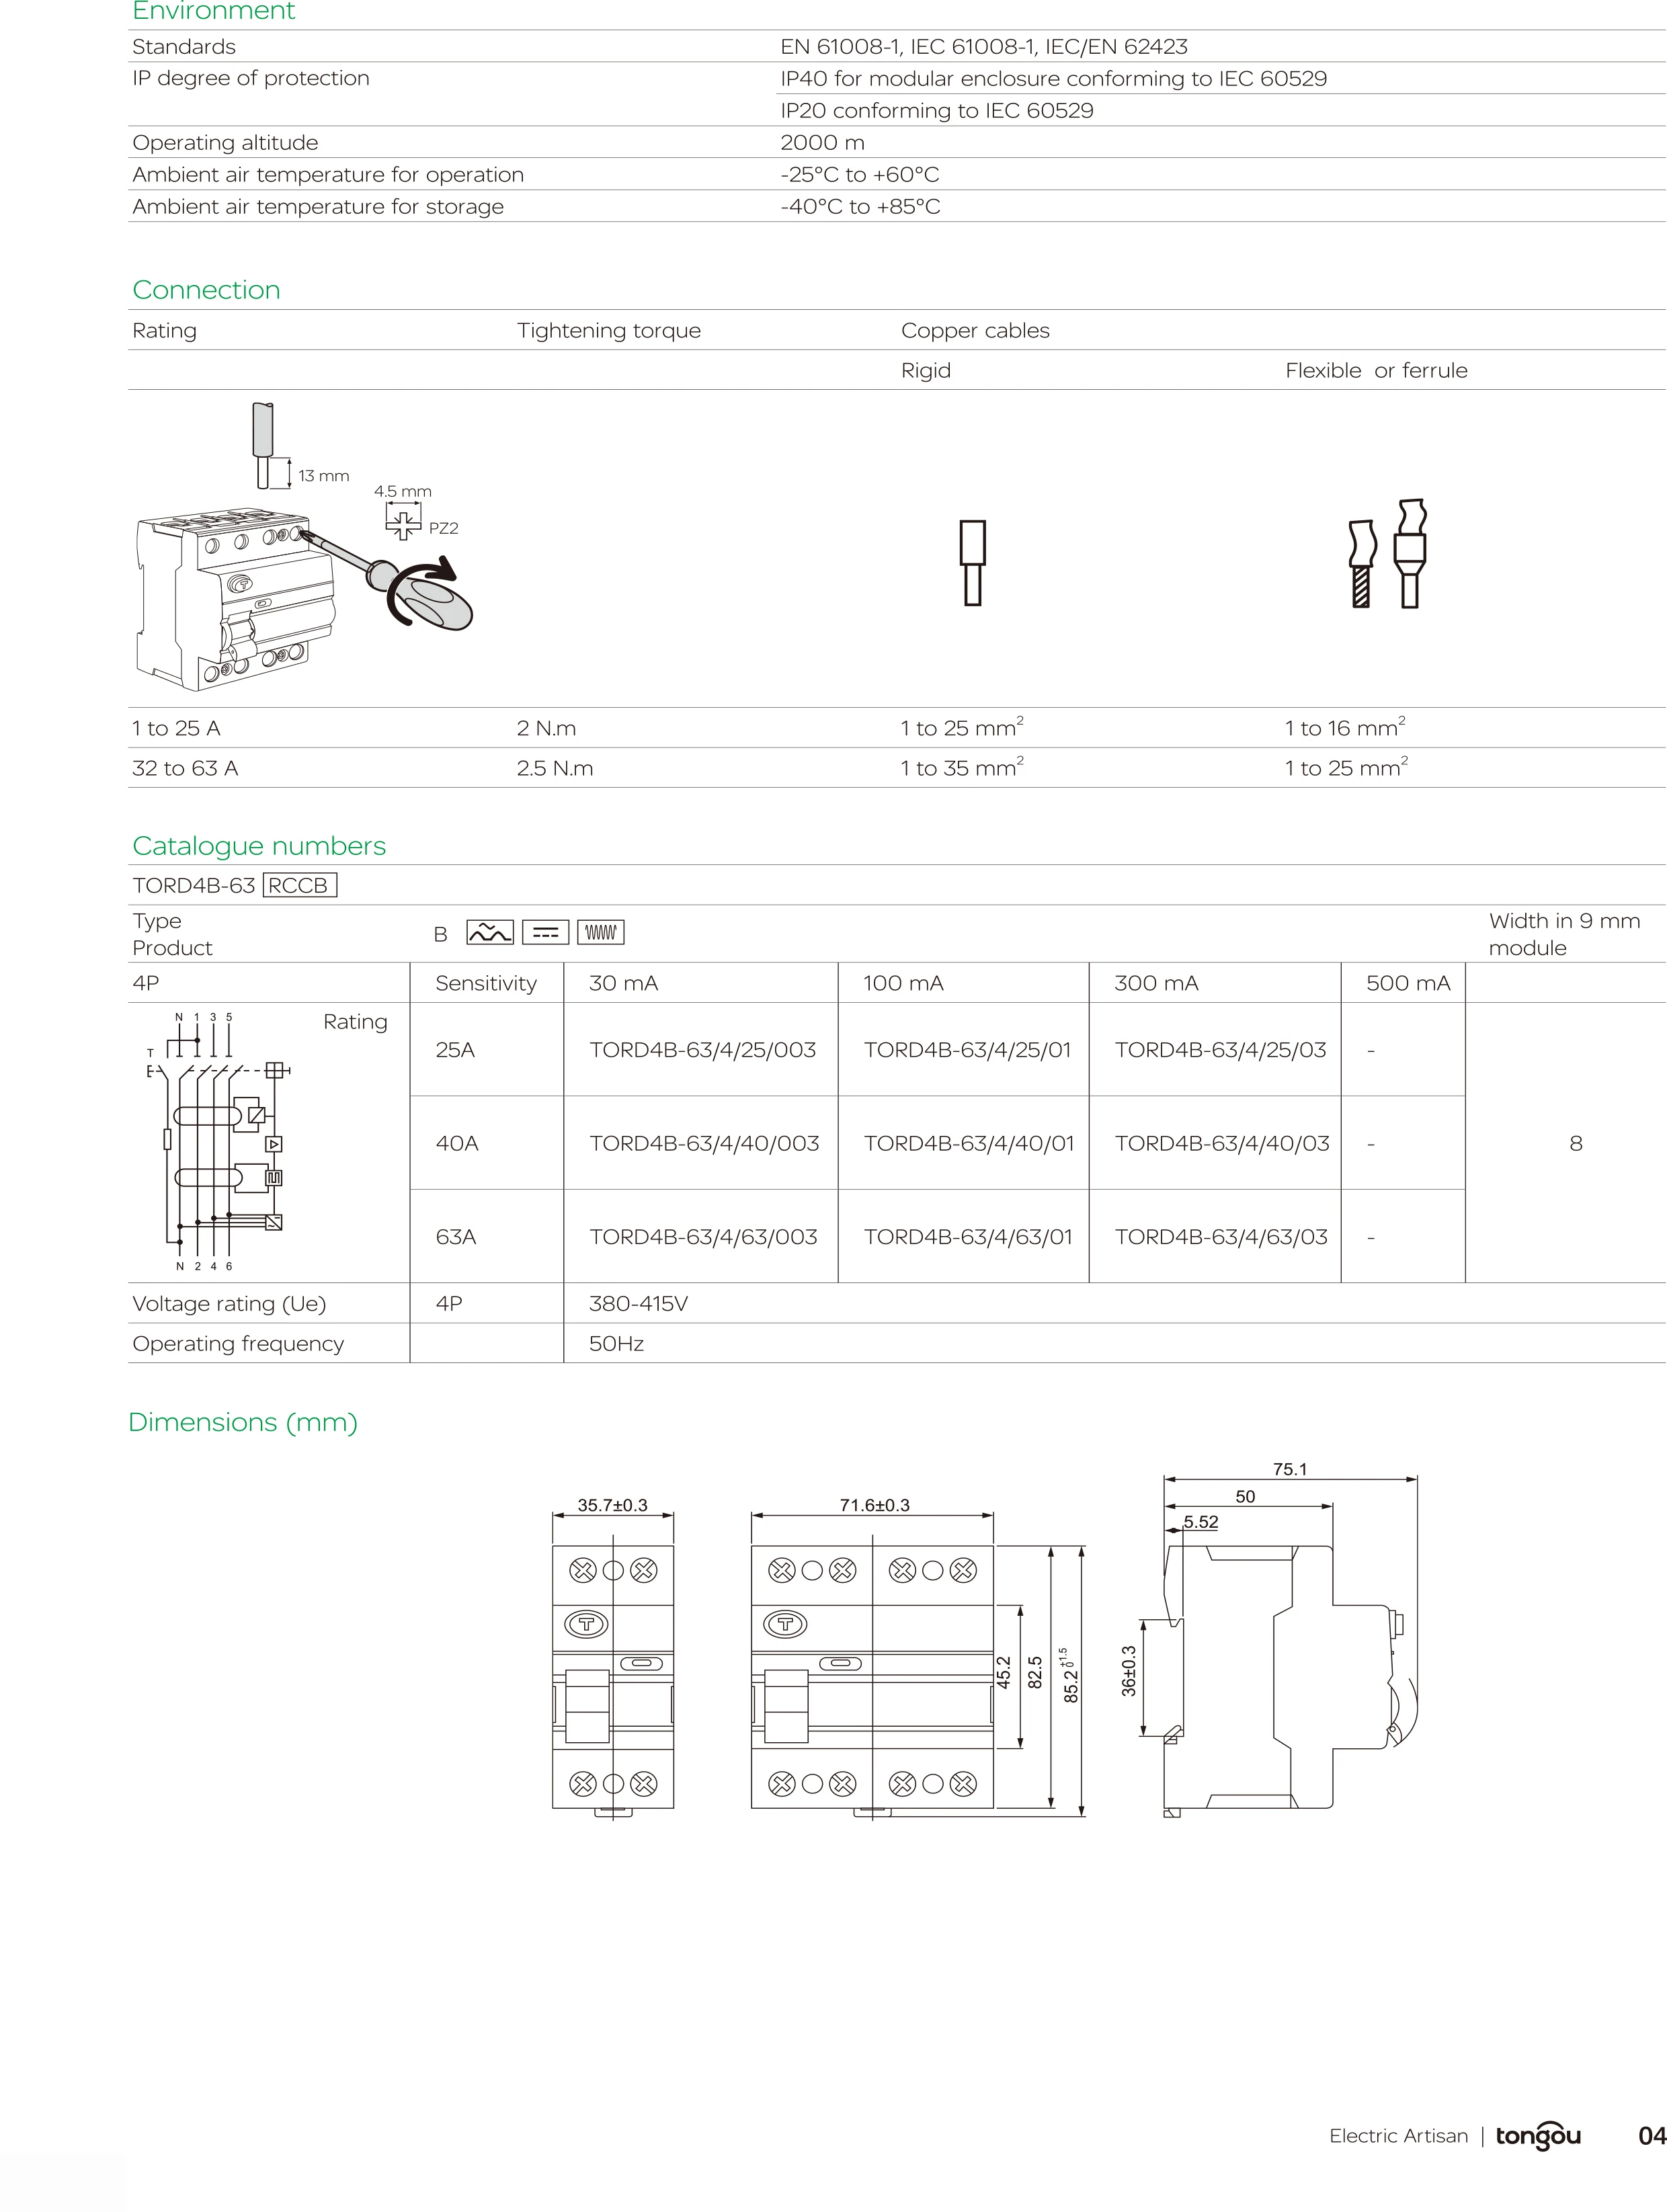Click the 300 mA sensitivity column header
The width and height of the screenshot is (1667, 2212).
tap(1156, 983)
